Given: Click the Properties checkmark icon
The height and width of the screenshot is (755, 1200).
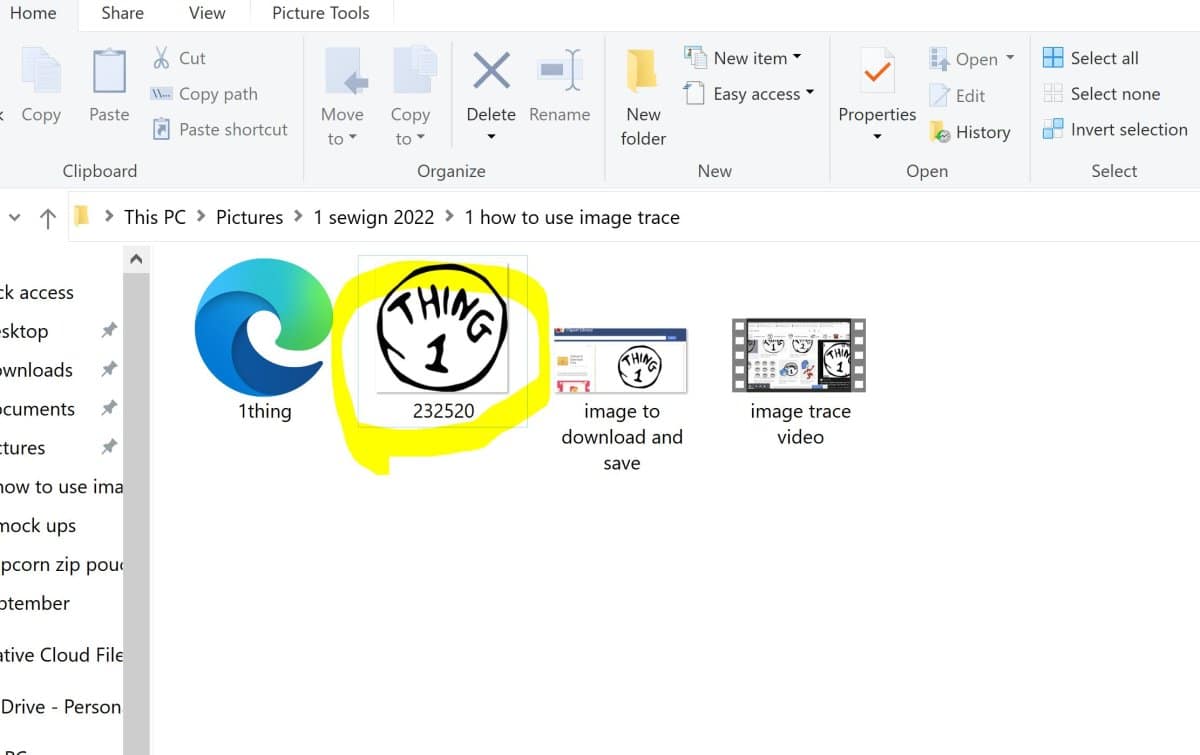Looking at the screenshot, I should [x=877, y=72].
